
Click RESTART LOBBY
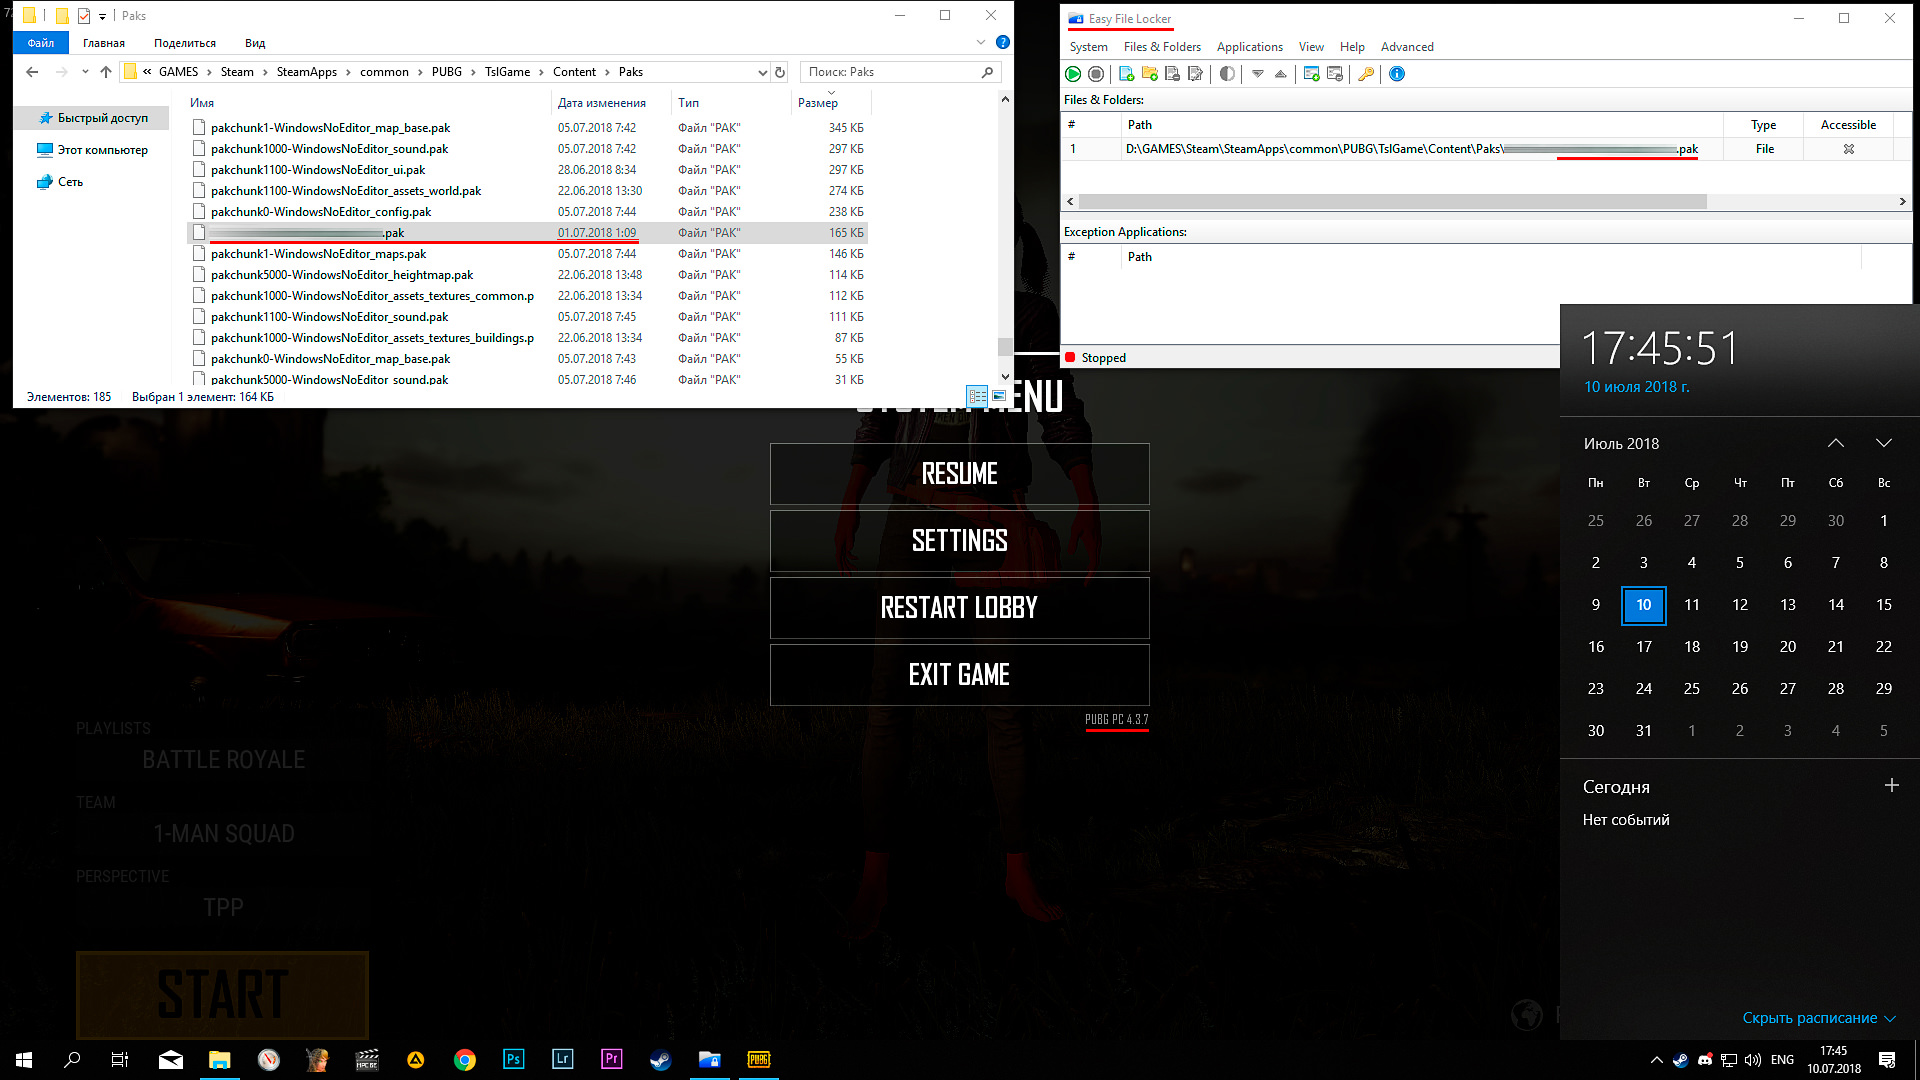(959, 608)
